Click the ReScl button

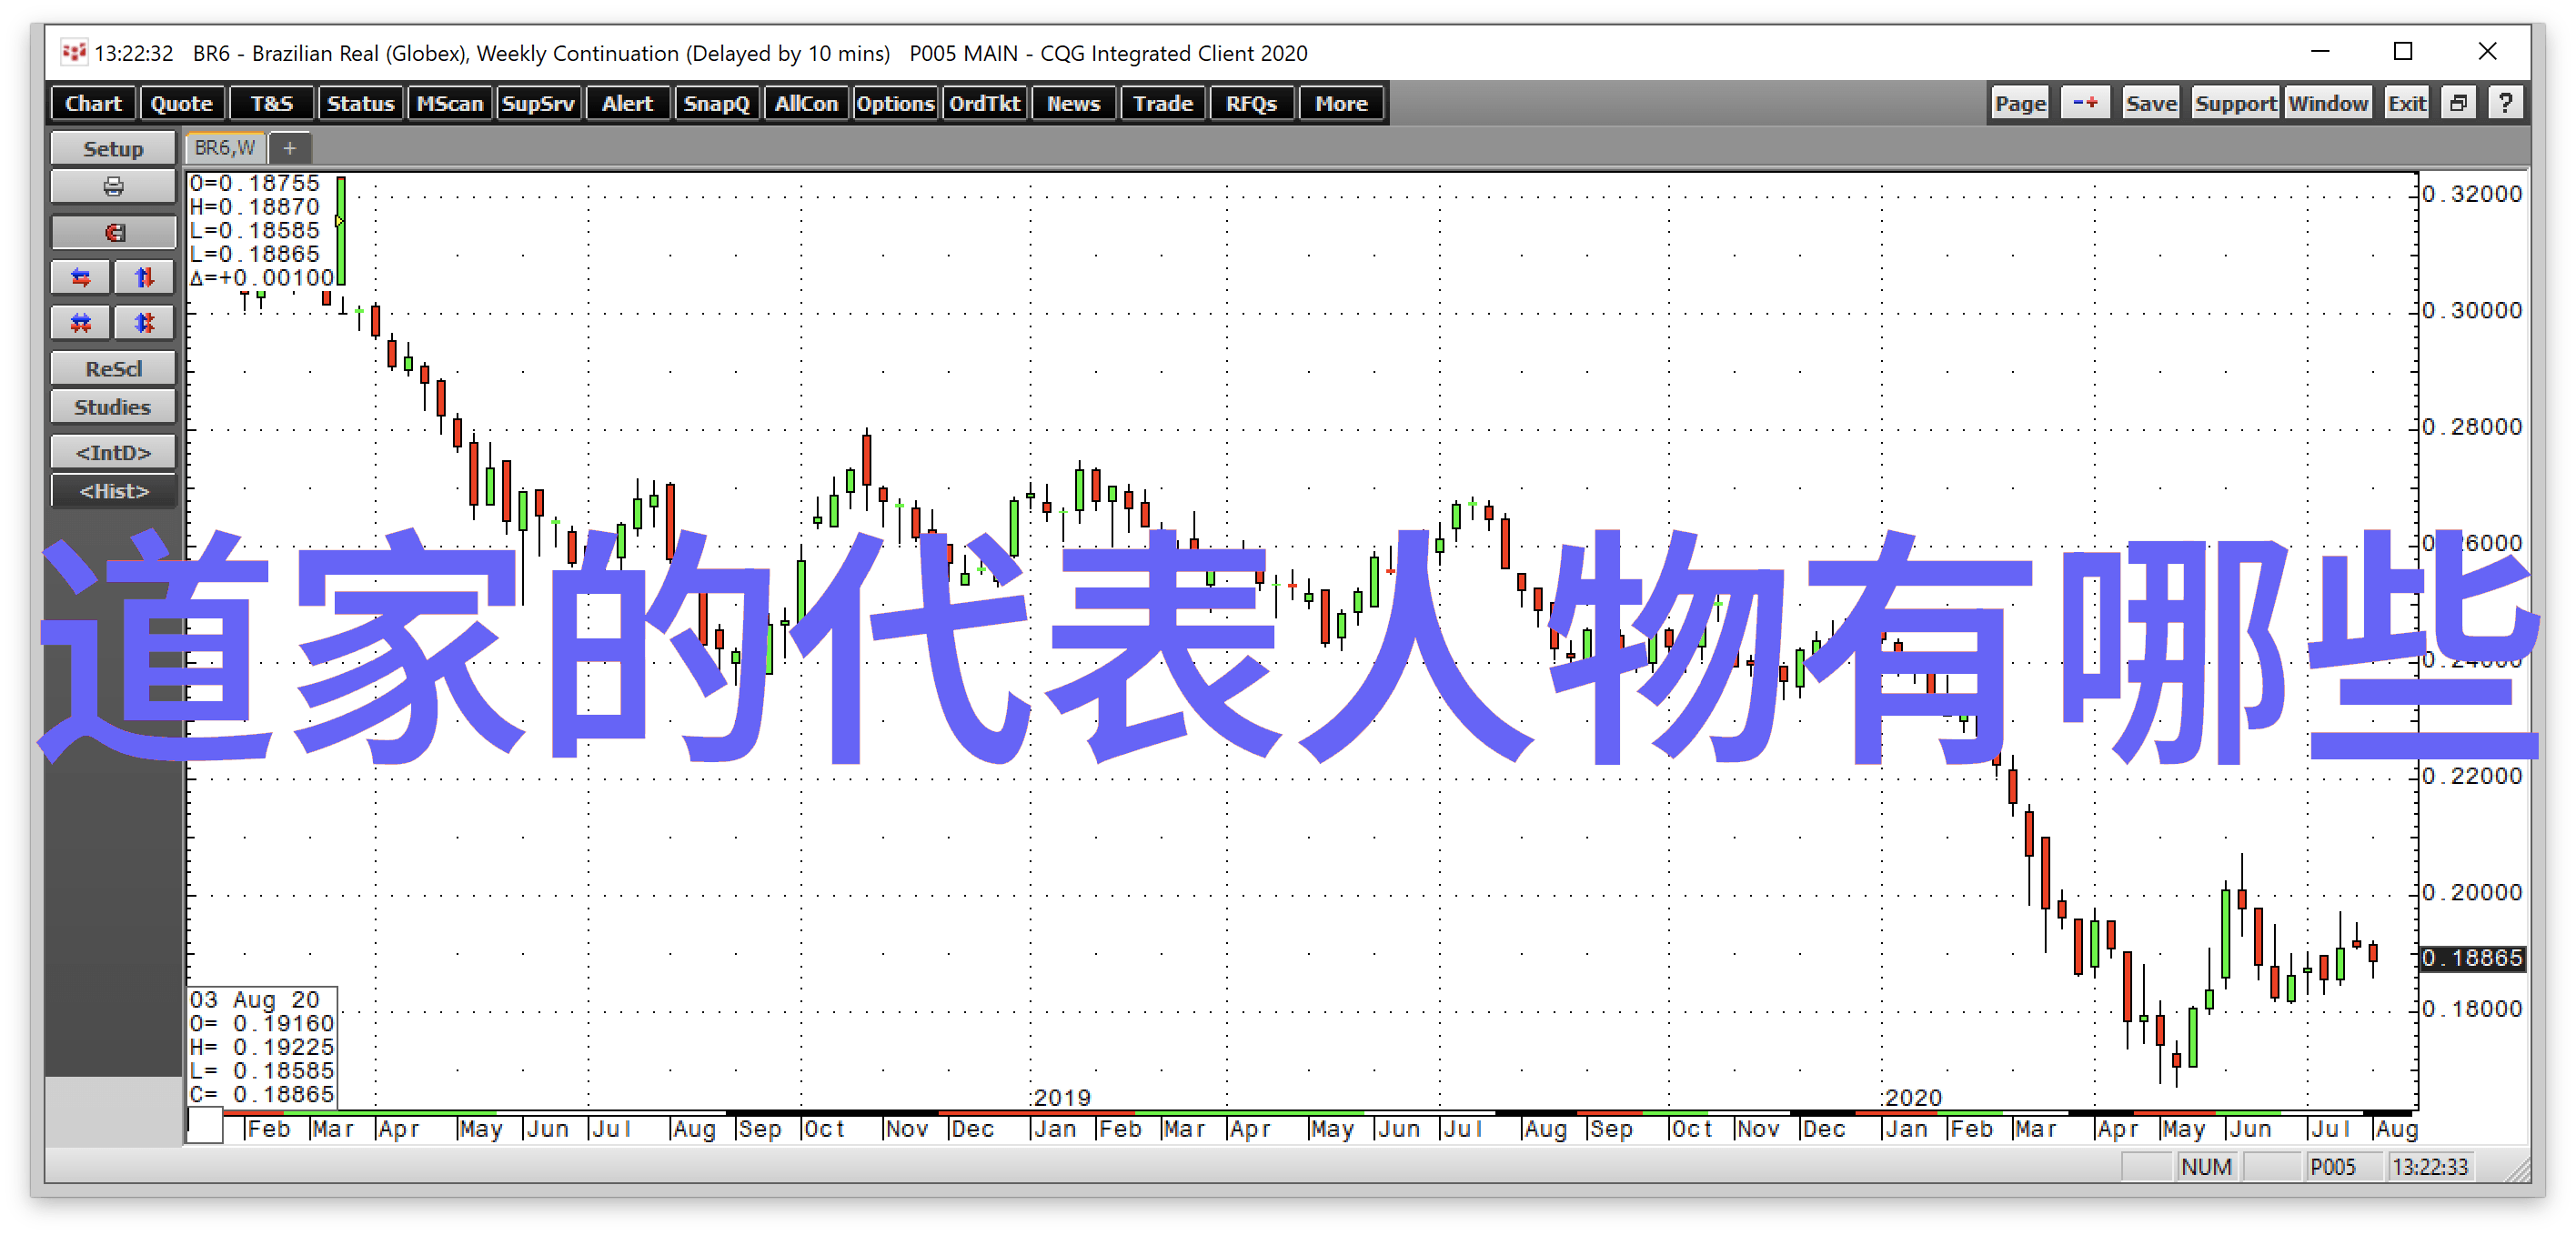tap(110, 369)
